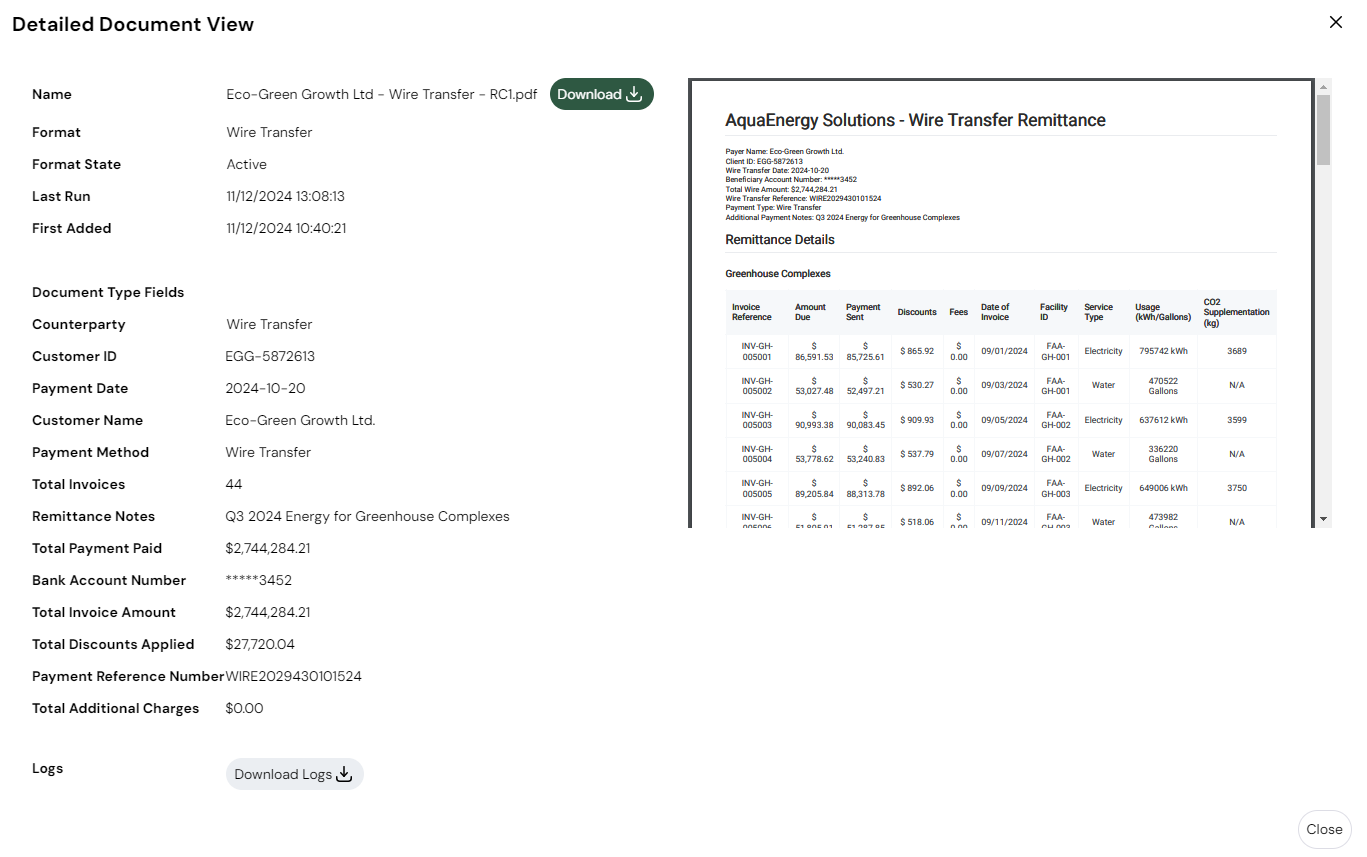Select Last Run timestamp 11/12/2024 13:08:13
Viewport: 1367px width, 857px height.
point(286,196)
